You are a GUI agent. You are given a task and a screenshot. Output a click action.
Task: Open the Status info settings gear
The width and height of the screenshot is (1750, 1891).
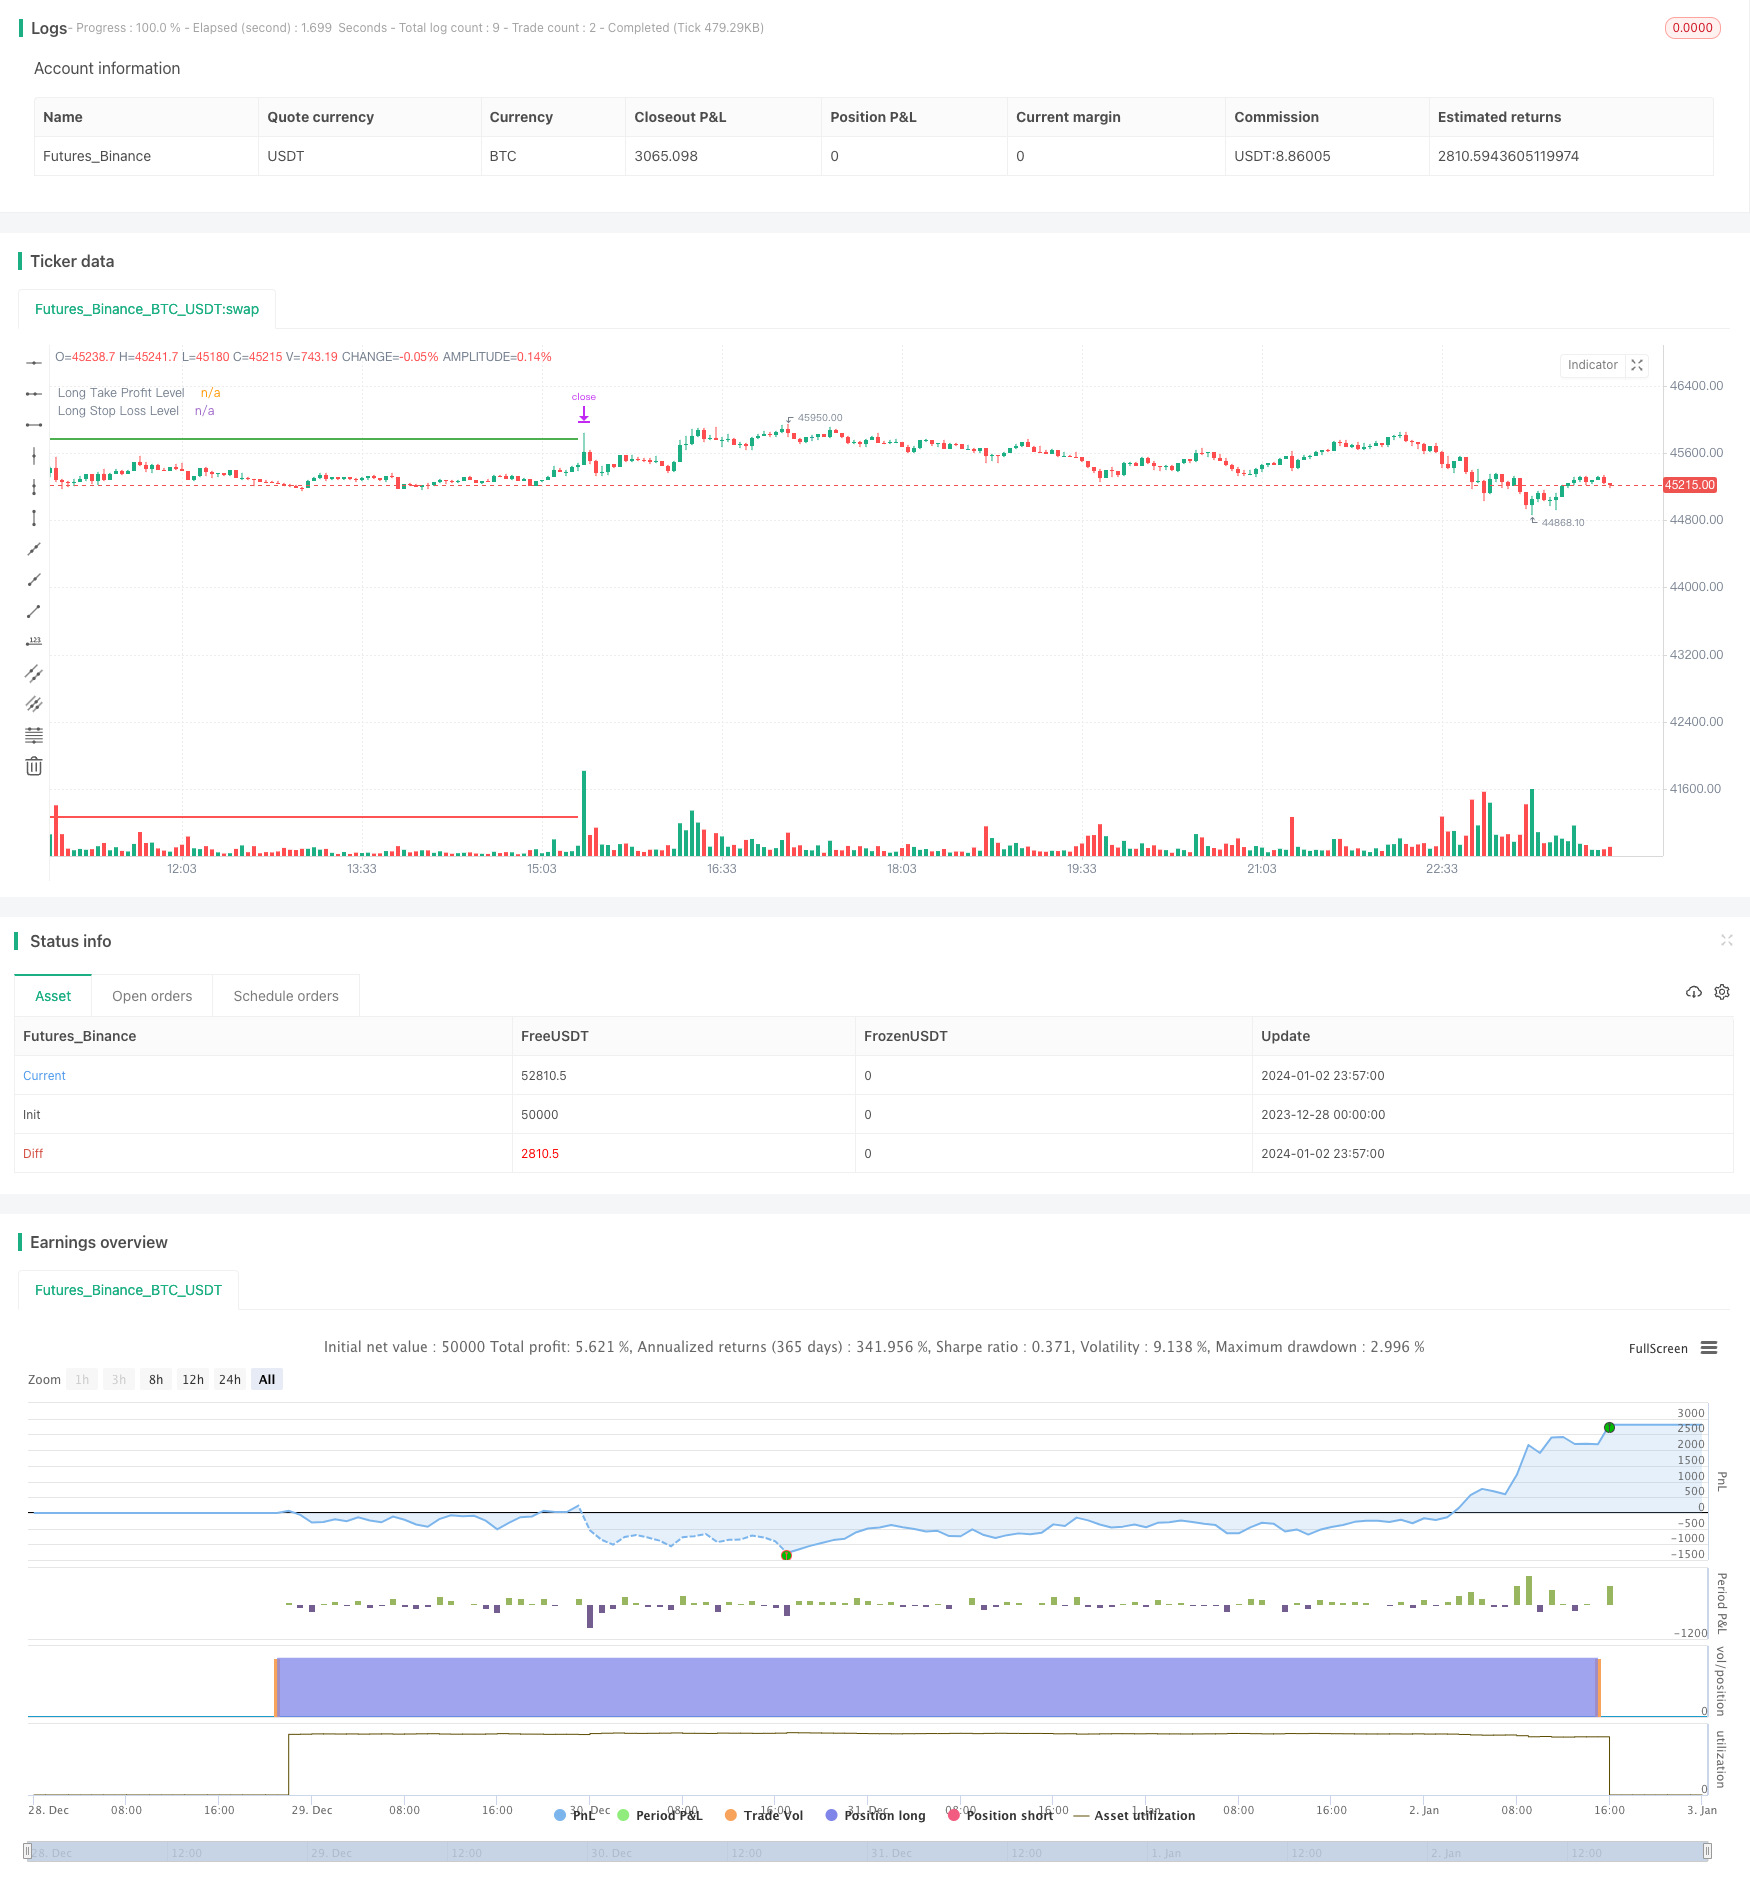pyautogui.click(x=1722, y=992)
